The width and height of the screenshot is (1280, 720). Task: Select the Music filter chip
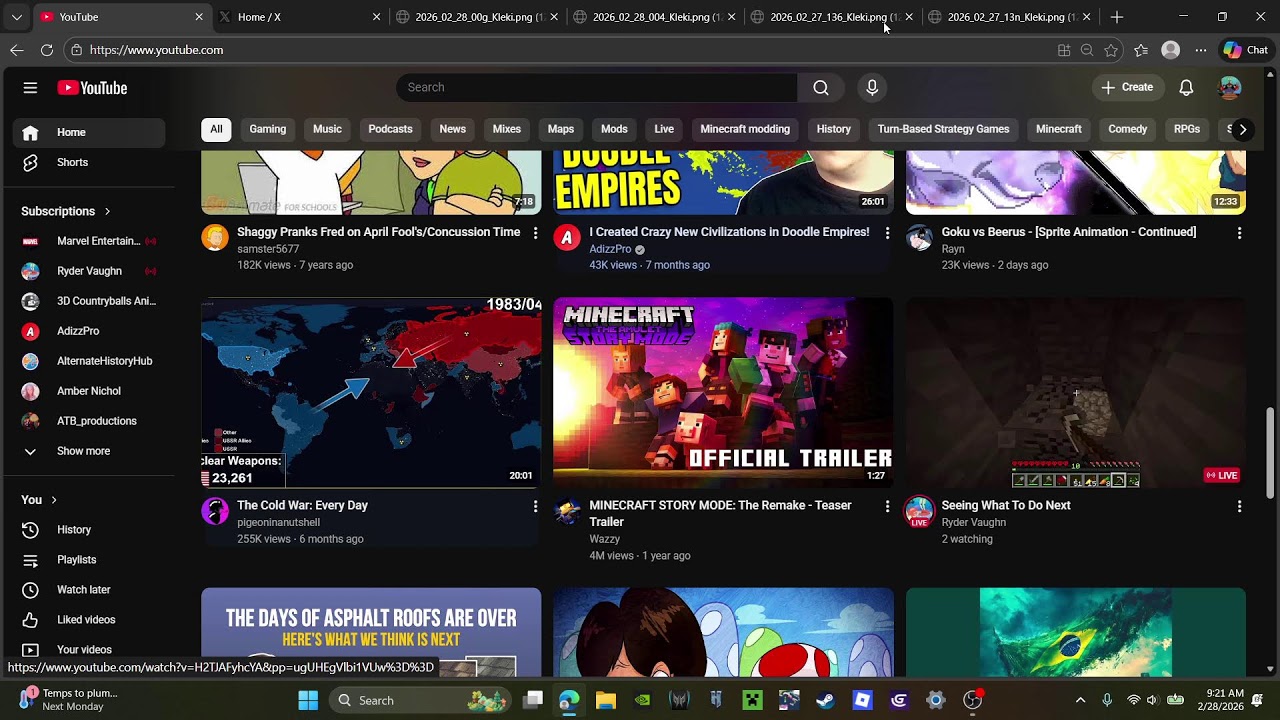point(327,129)
